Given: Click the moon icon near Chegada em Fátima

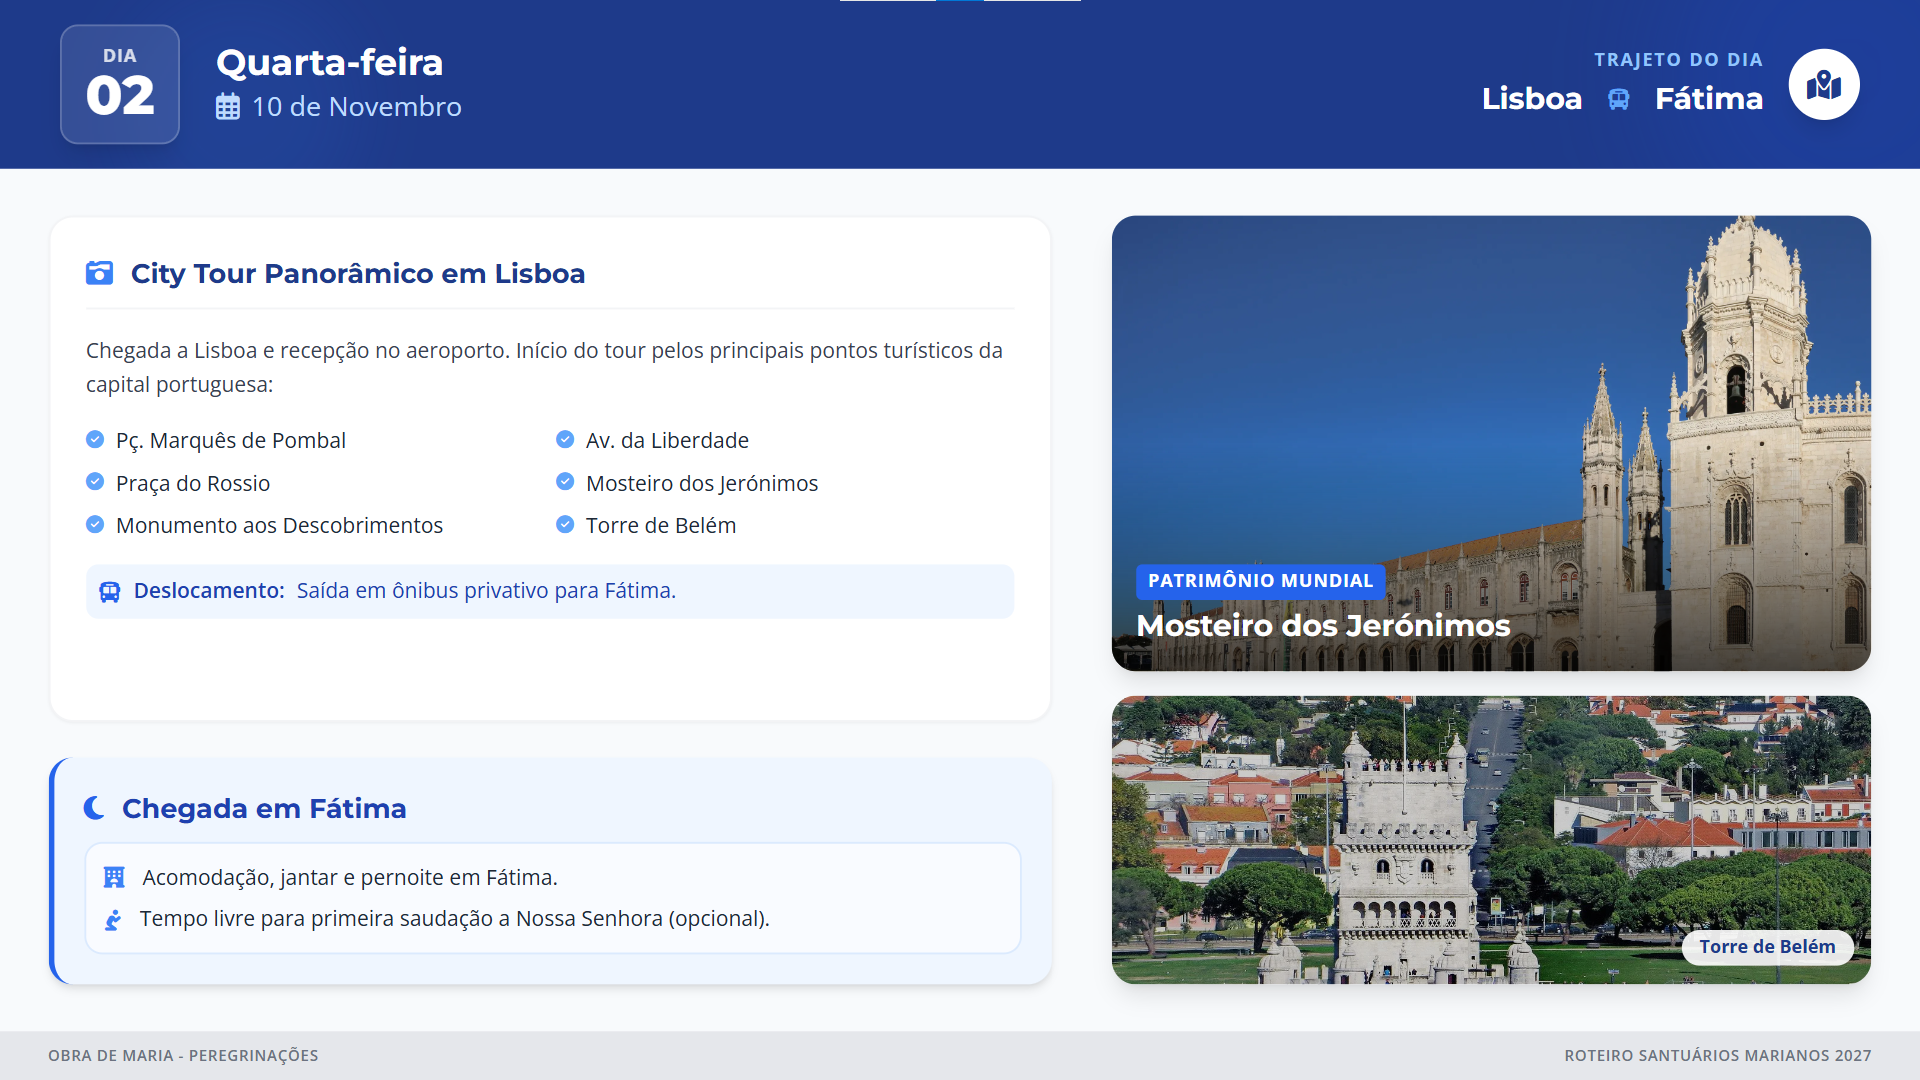Looking at the screenshot, I should [94, 808].
